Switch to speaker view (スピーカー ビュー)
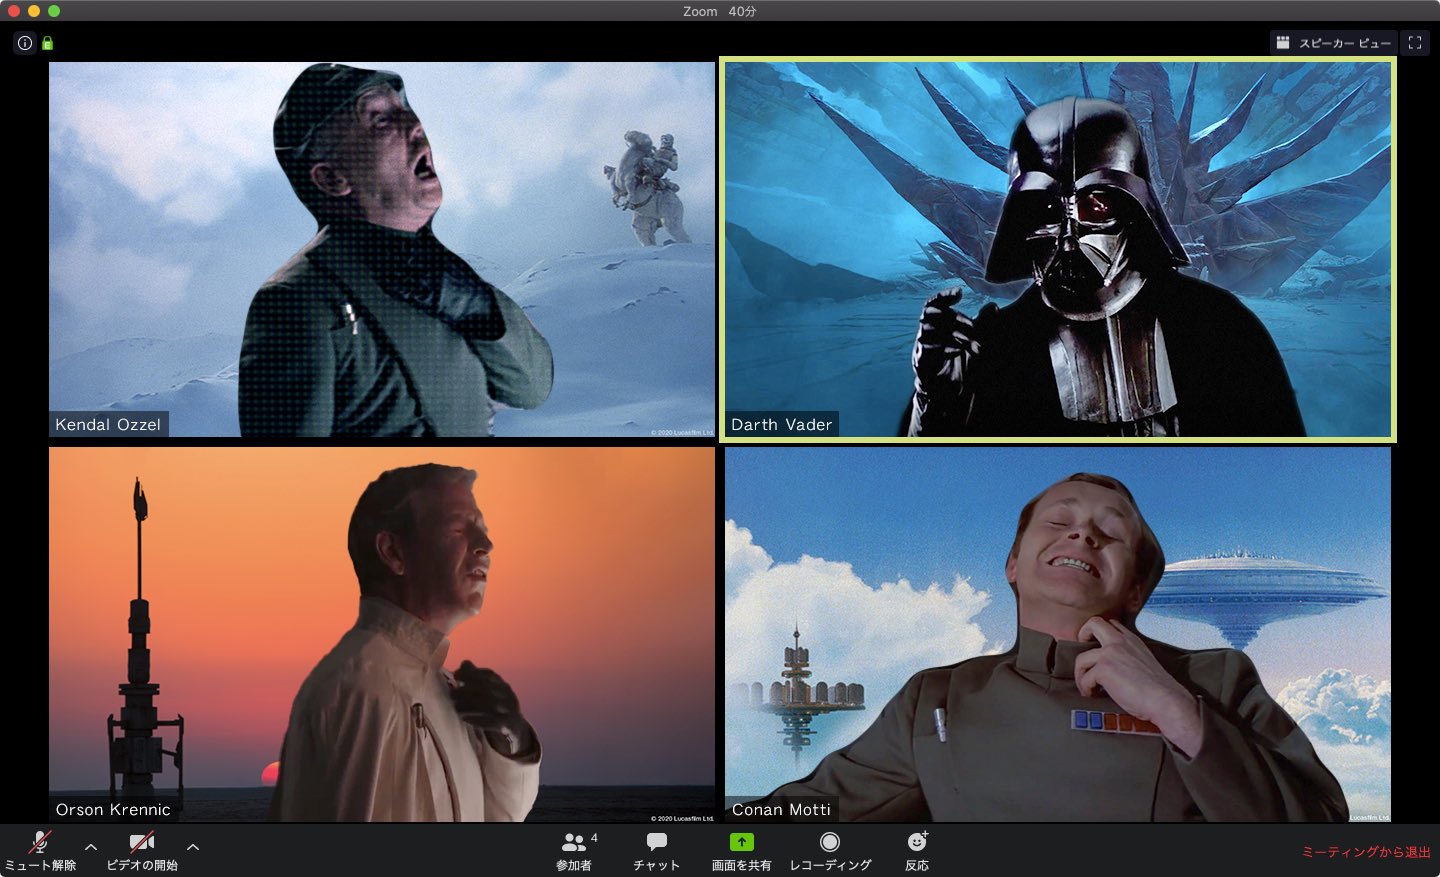The width and height of the screenshot is (1440, 877). tap(1334, 43)
